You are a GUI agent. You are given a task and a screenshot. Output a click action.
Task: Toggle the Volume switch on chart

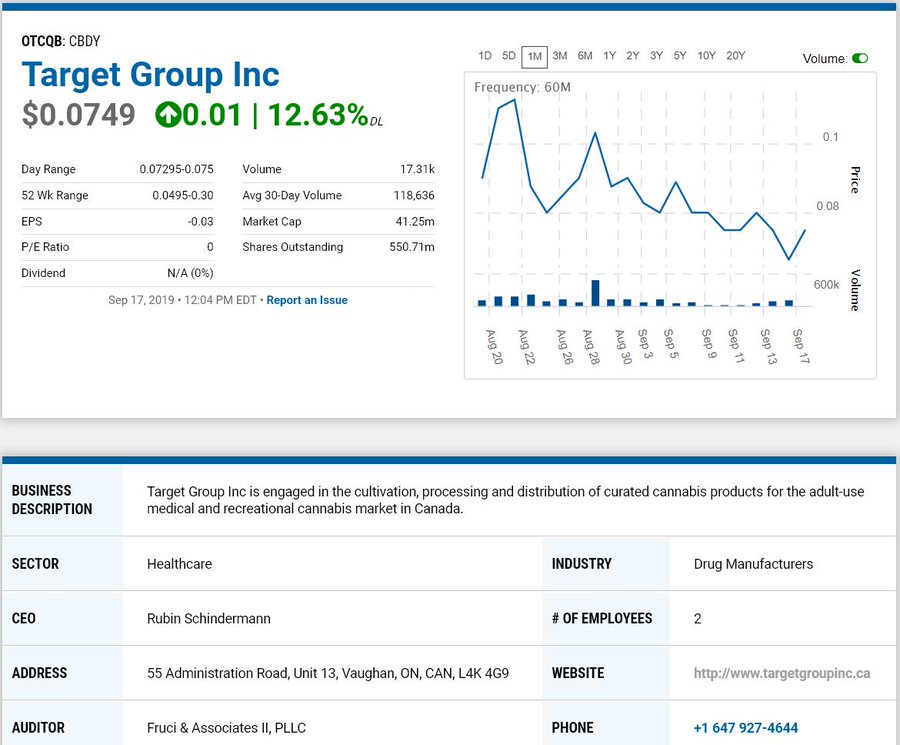(x=860, y=59)
